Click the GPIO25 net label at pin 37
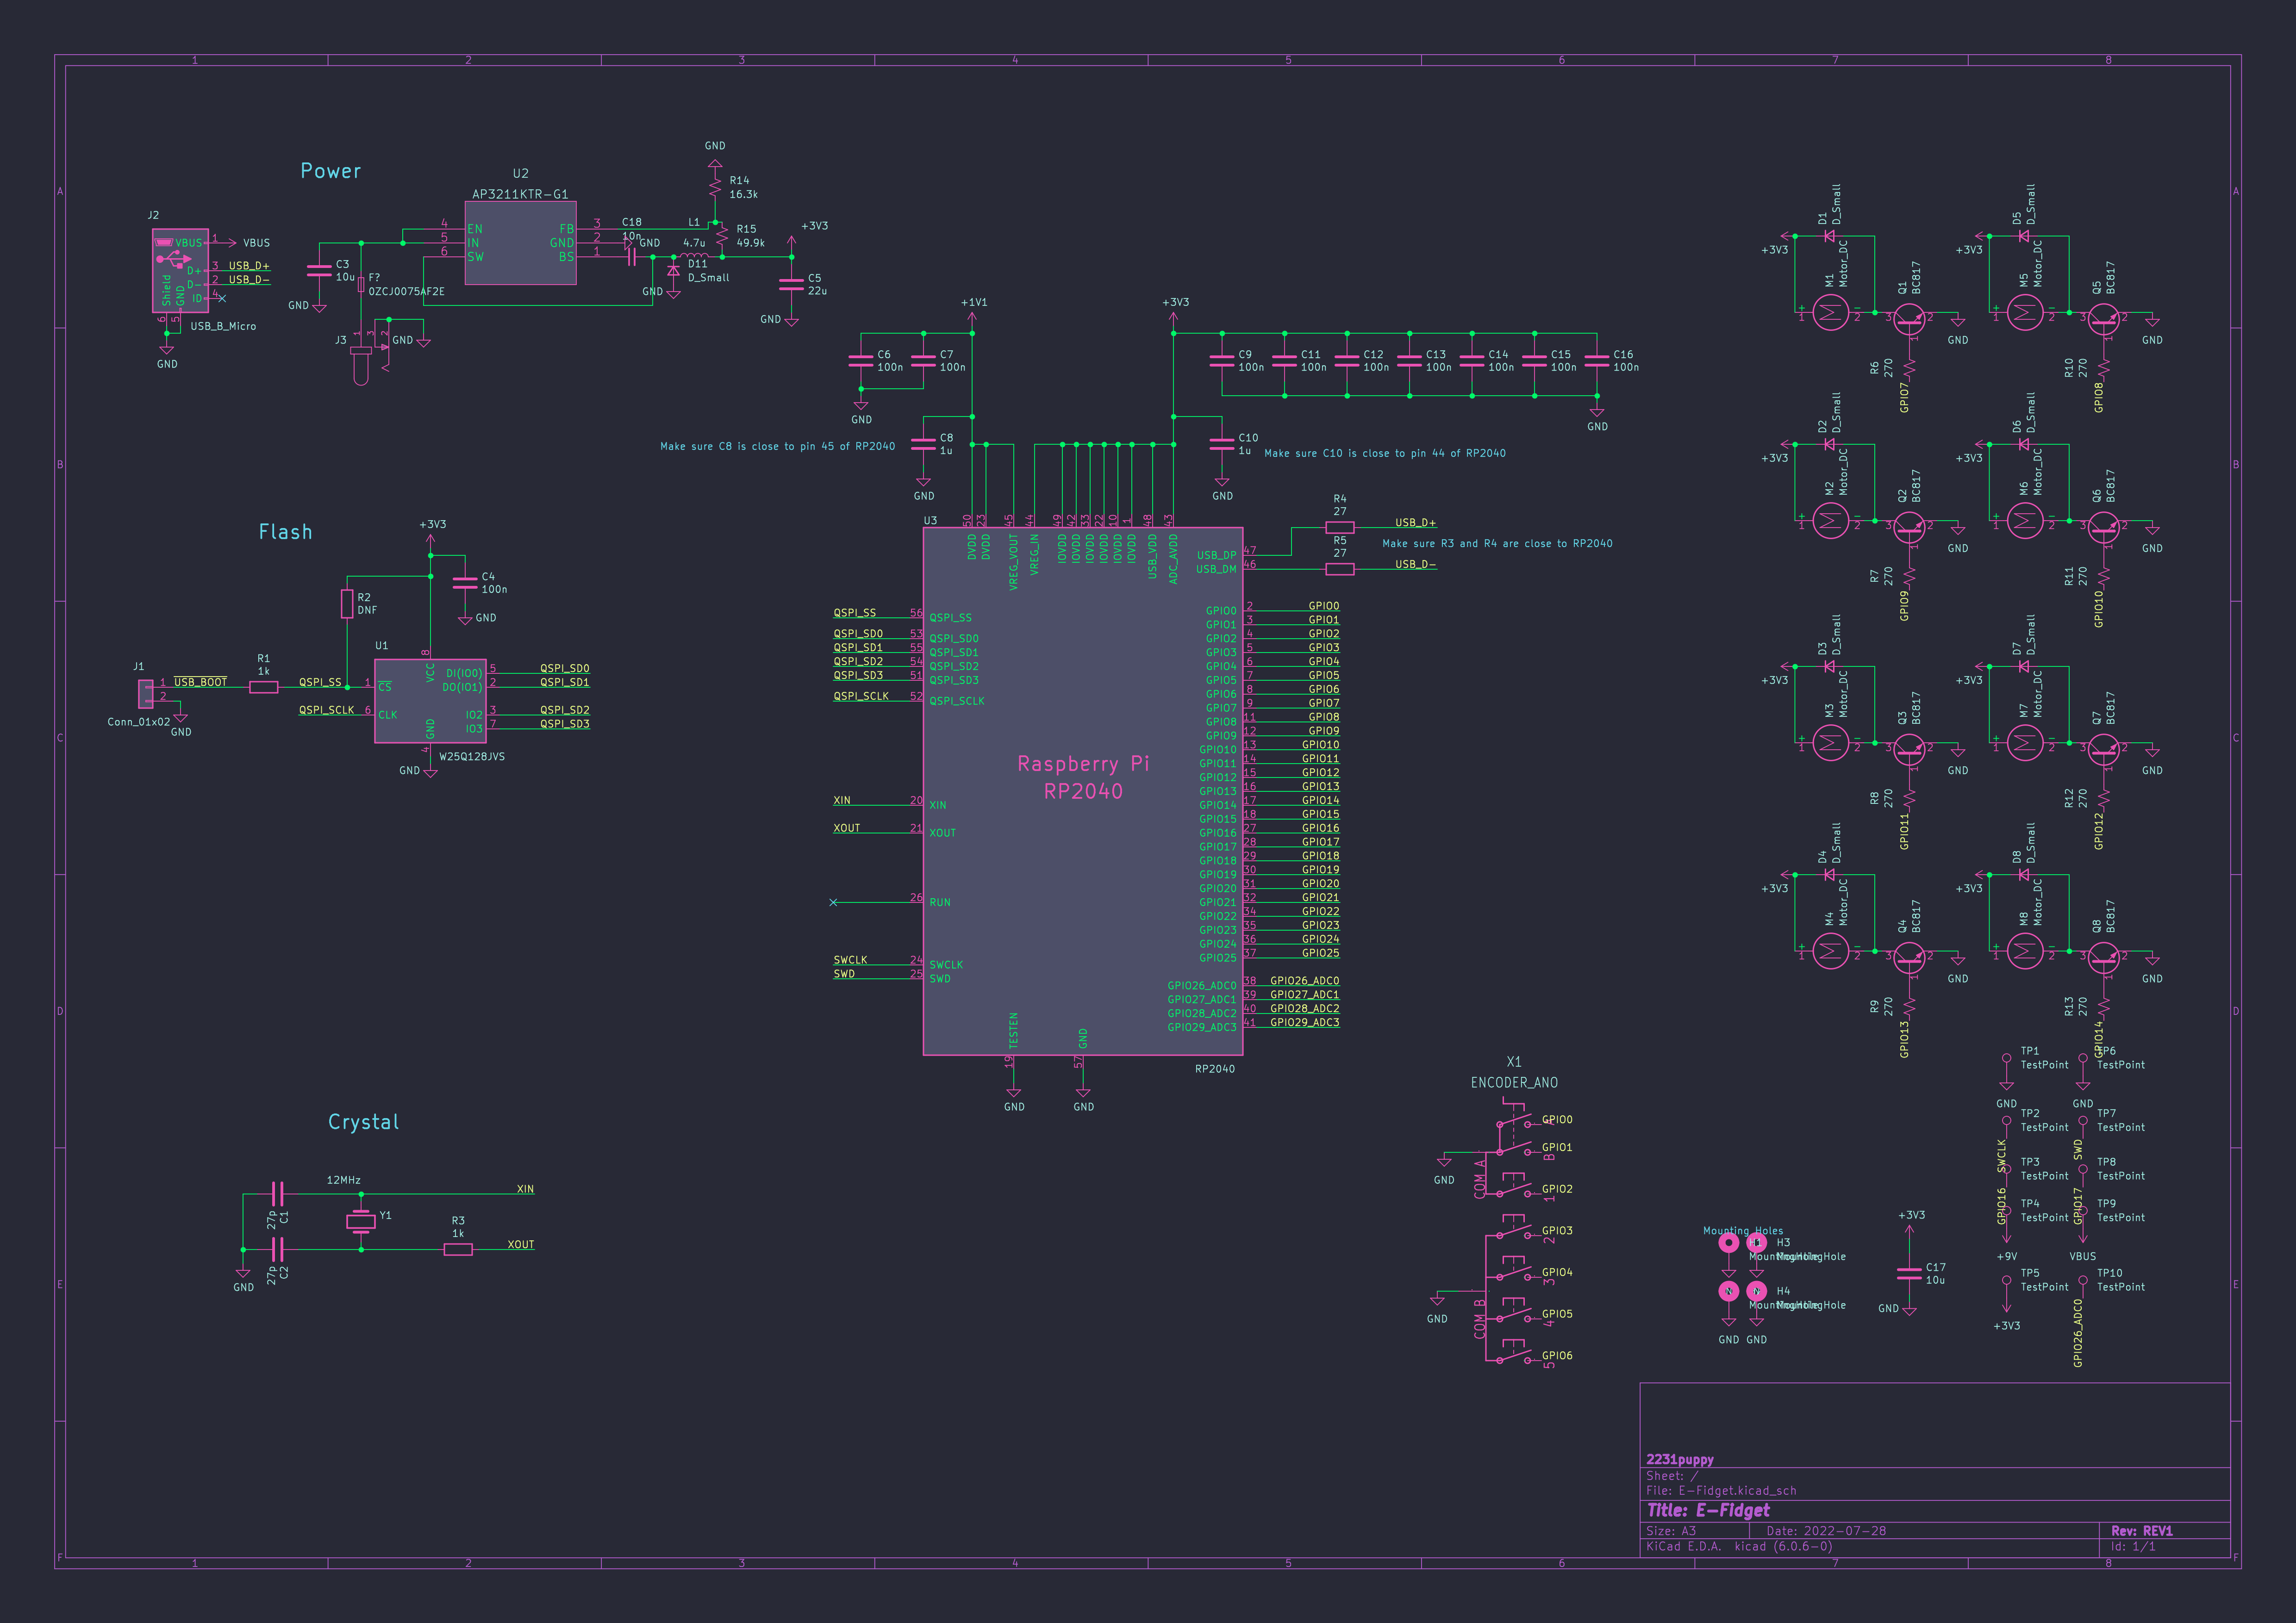 [x=1320, y=953]
